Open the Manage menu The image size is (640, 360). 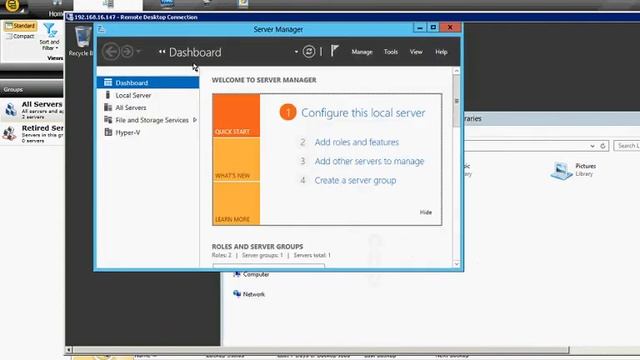(x=362, y=52)
